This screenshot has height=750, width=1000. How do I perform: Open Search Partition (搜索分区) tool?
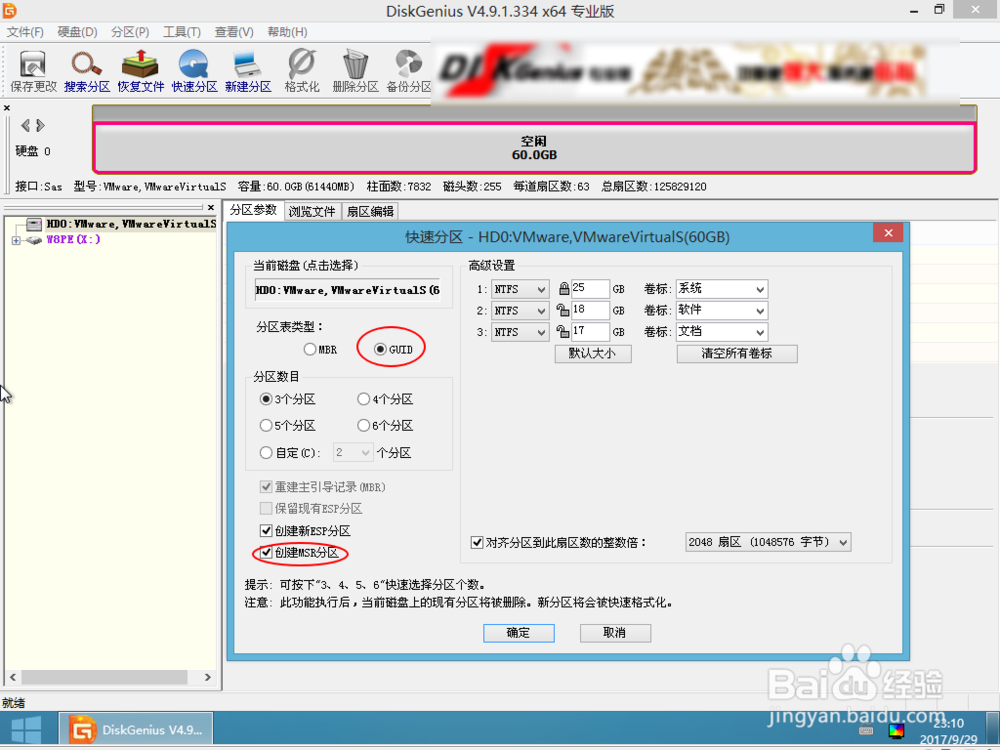pyautogui.click(x=87, y=71)
